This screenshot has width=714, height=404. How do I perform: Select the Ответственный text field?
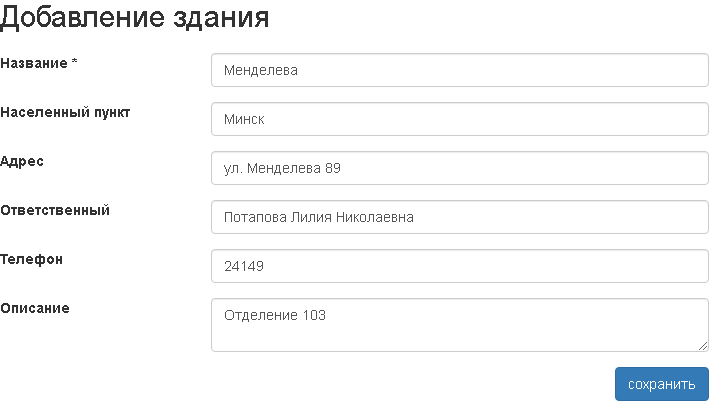click(460, 217)
